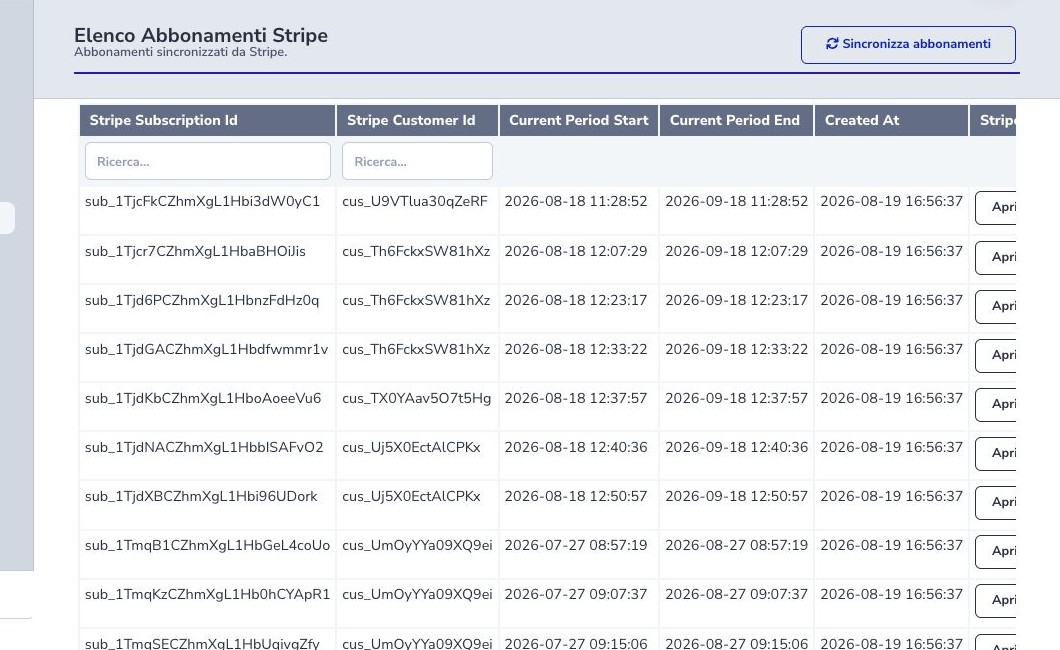Open the Apri button for sub_1Tjcr7CZhmXgL1HbaBHOiJis
The image size is (1060, 650).
coord(996,257)
